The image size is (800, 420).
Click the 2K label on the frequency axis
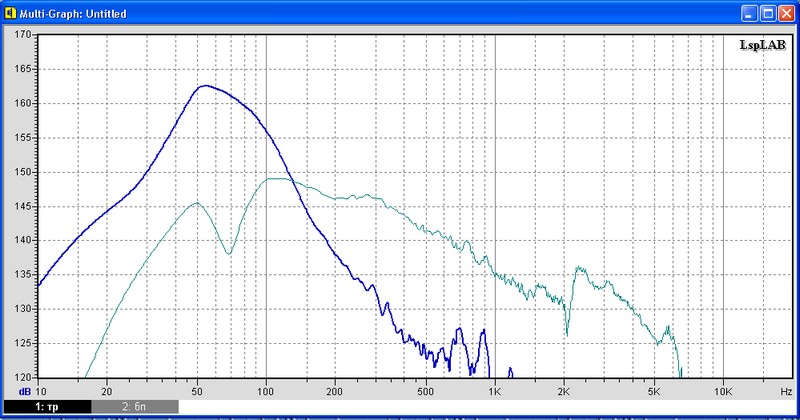tap(563, 392)
